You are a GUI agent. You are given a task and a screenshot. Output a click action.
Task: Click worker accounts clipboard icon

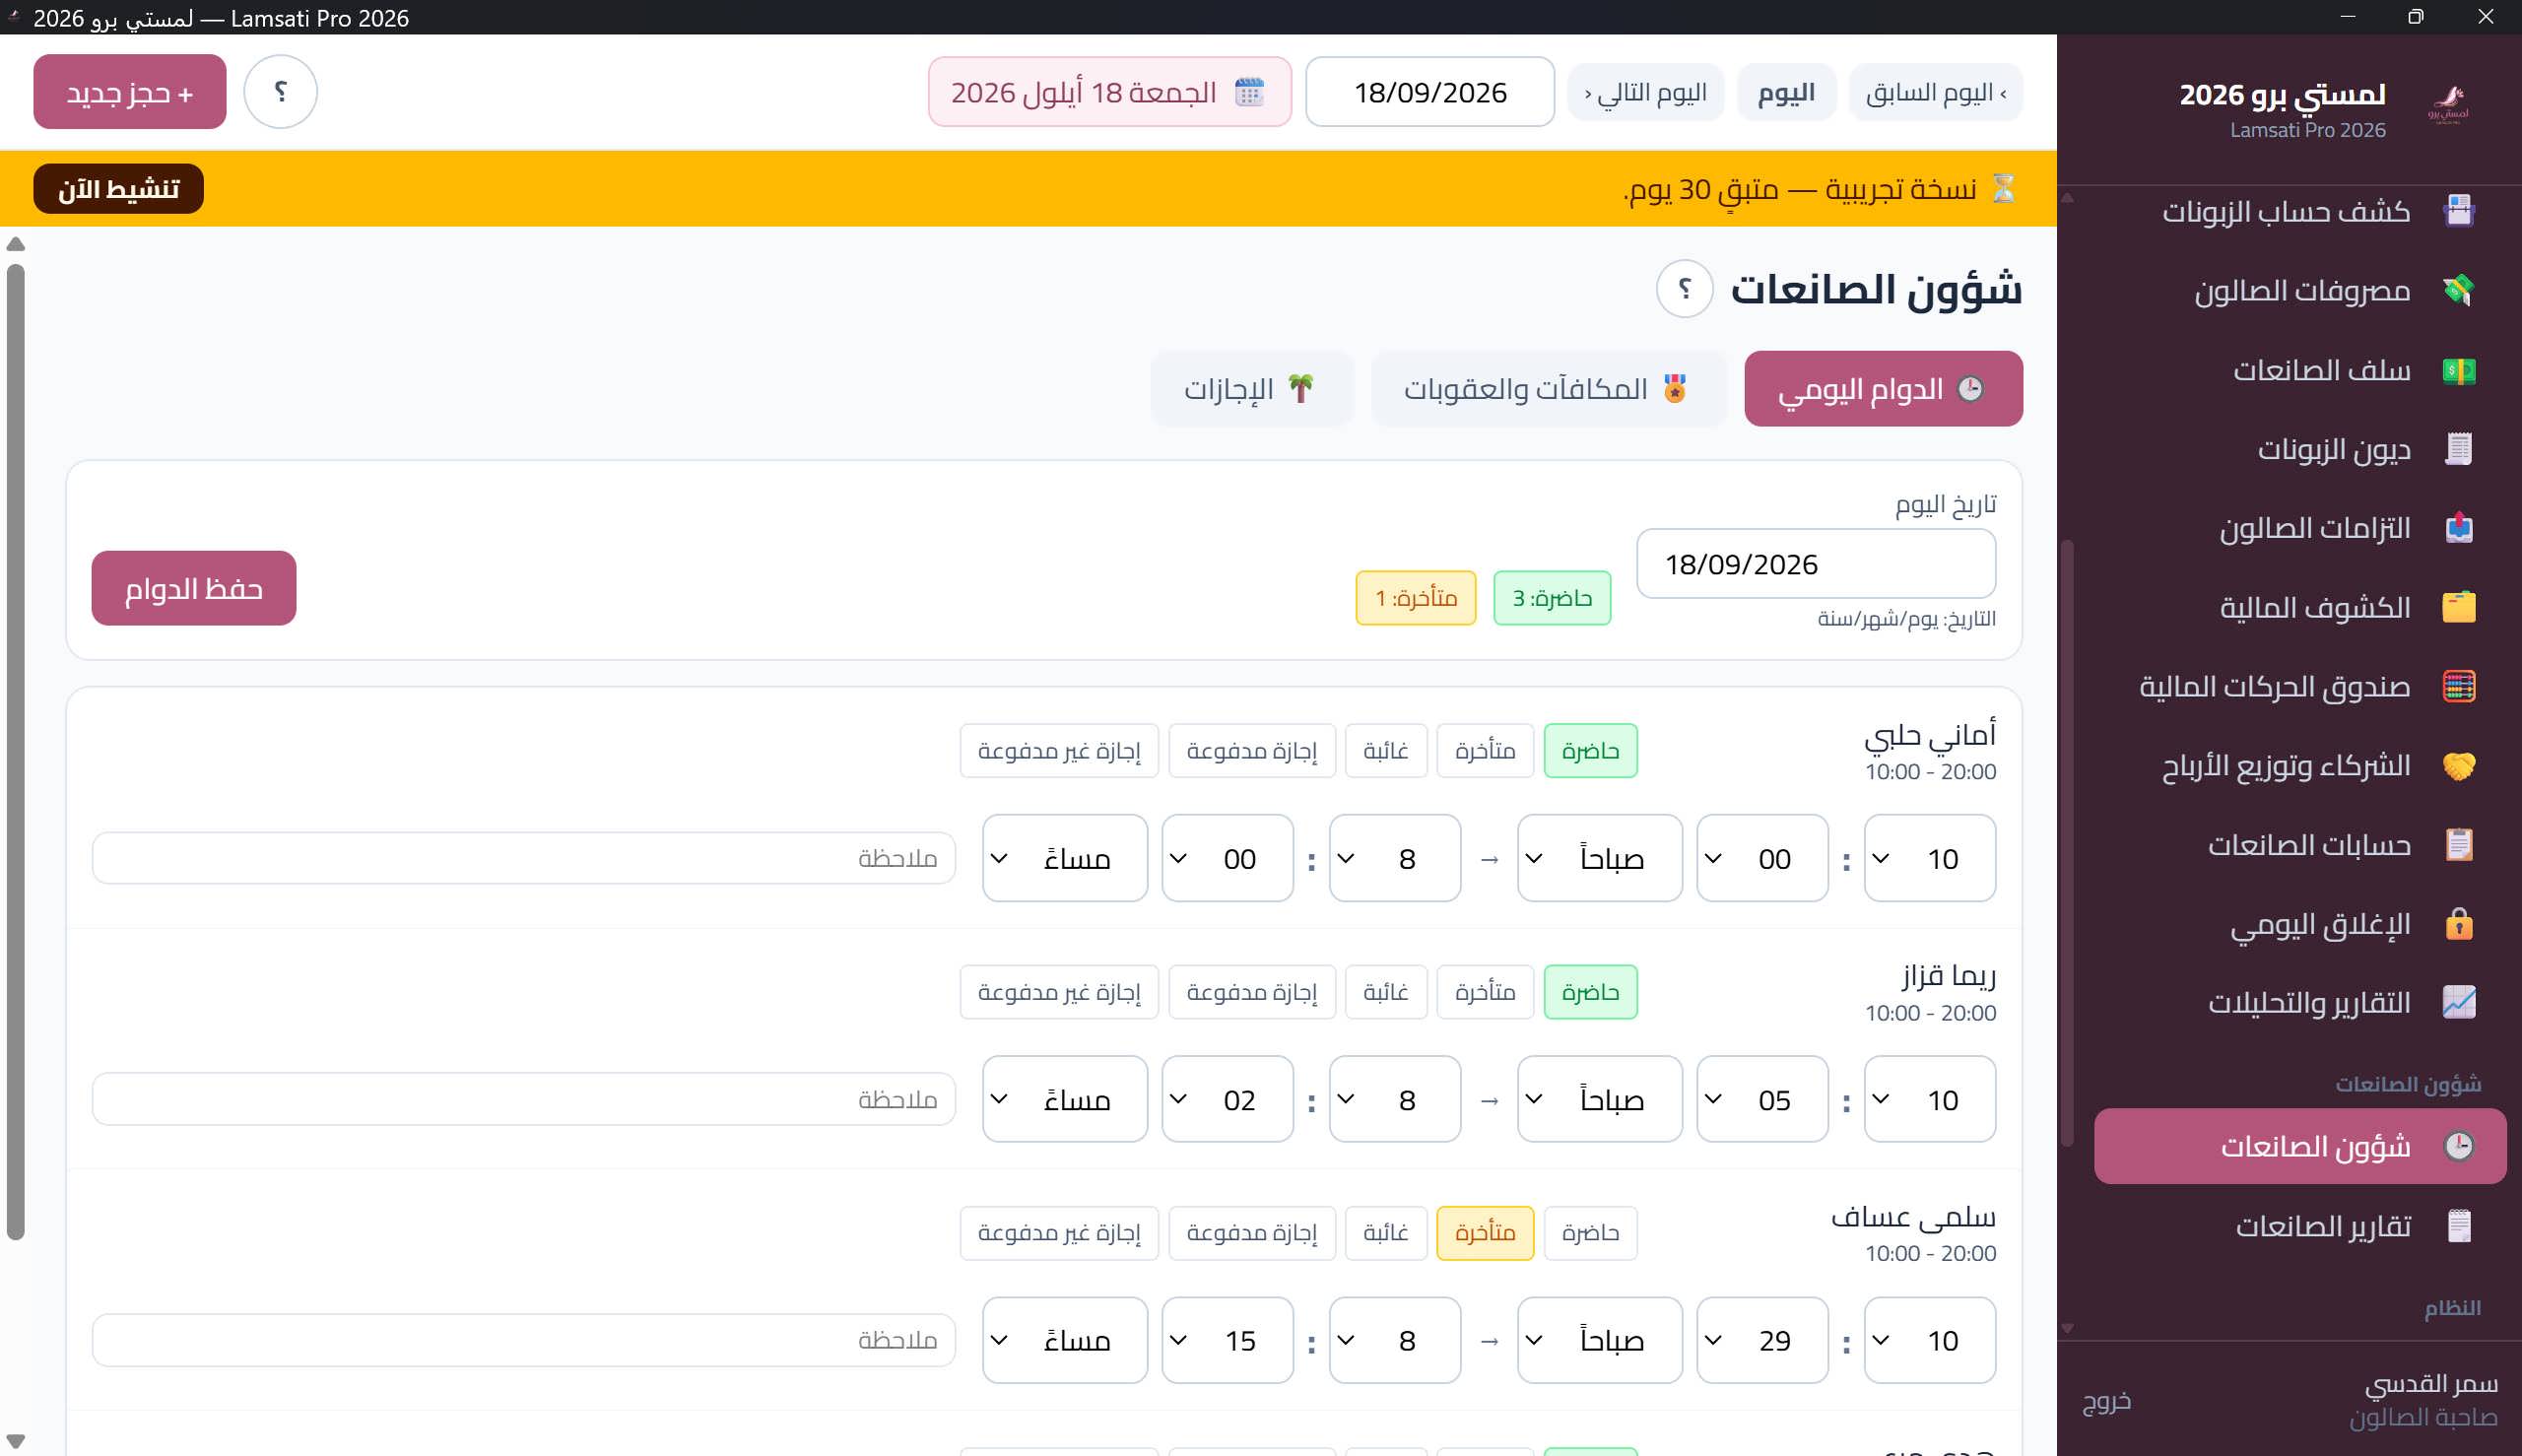2458,845
